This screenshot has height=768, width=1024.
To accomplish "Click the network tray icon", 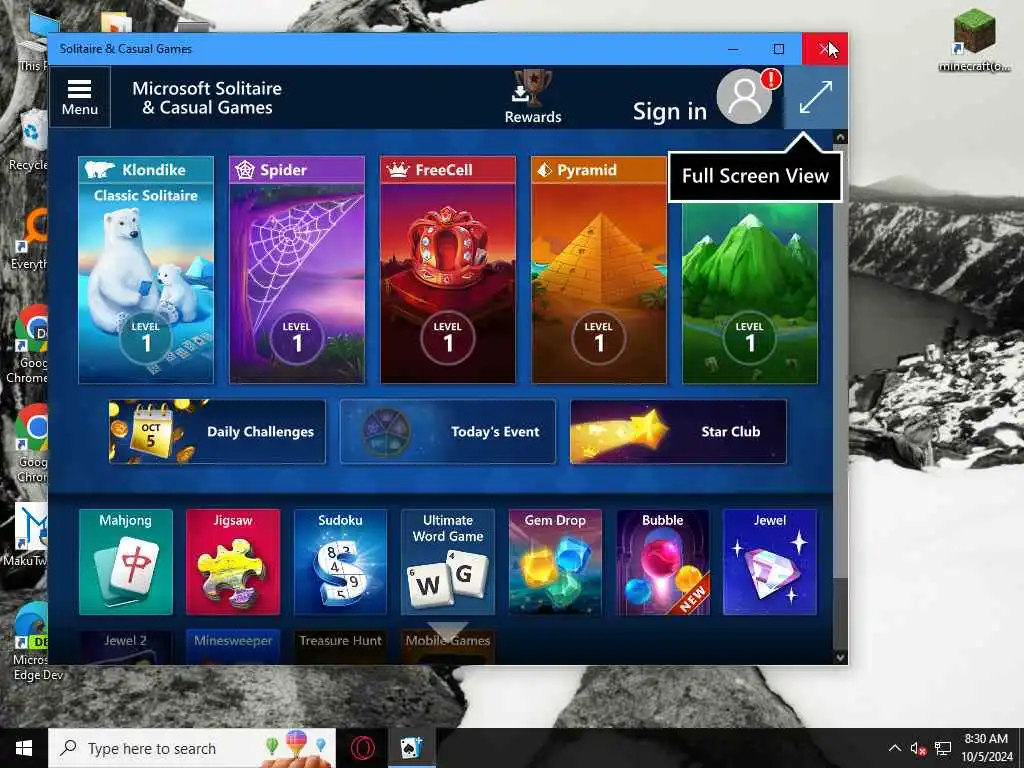I will coord(942,748).
